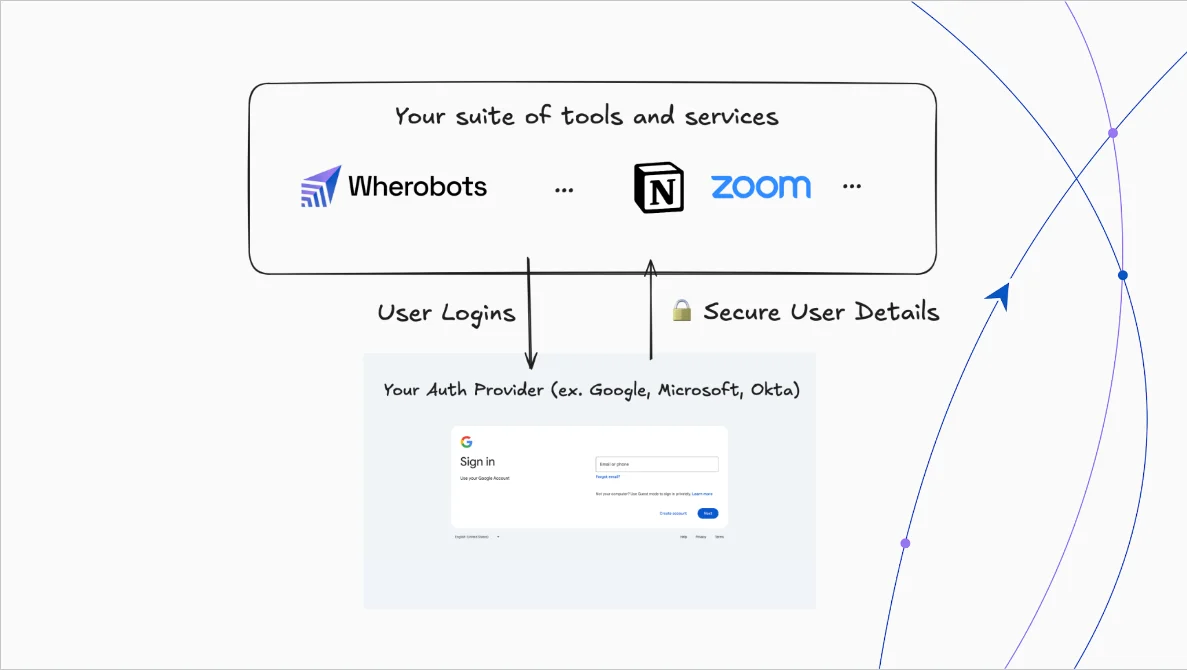This screenshot has width=1187, height=670.
Task: Click the 'Wherobots' wordmark text
Action: [x=417, y=186]
